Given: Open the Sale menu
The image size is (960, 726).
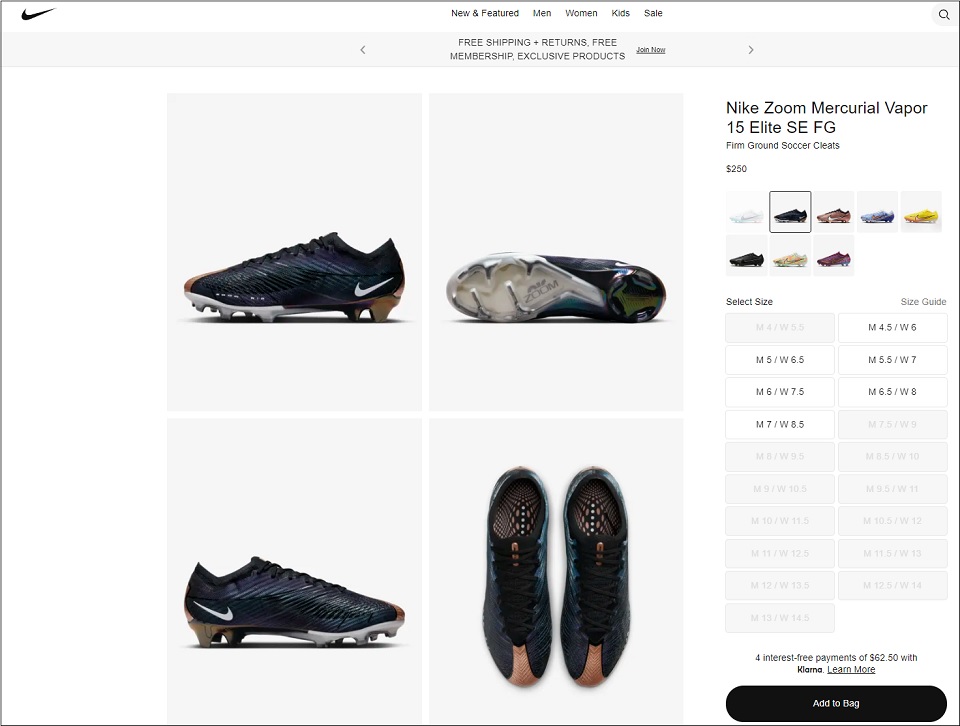Looking at the screenshot, I should (653, 13).
